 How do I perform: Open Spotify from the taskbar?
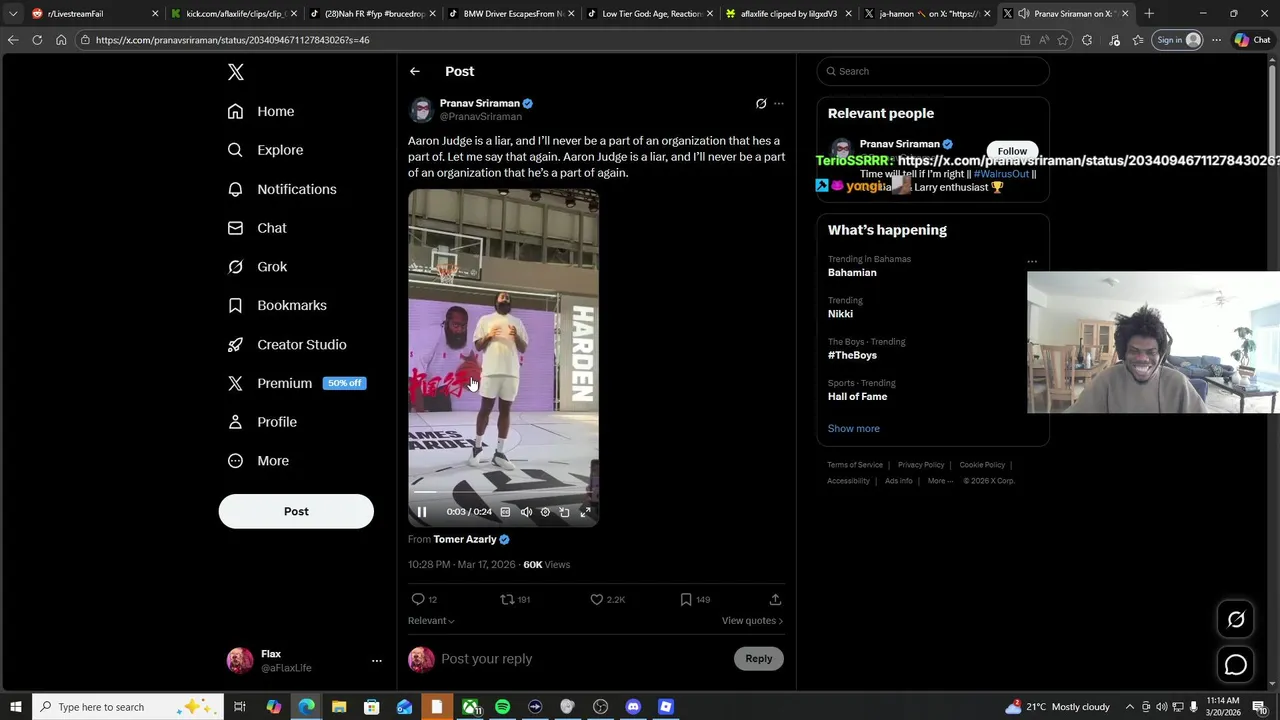tap(503, 707)
